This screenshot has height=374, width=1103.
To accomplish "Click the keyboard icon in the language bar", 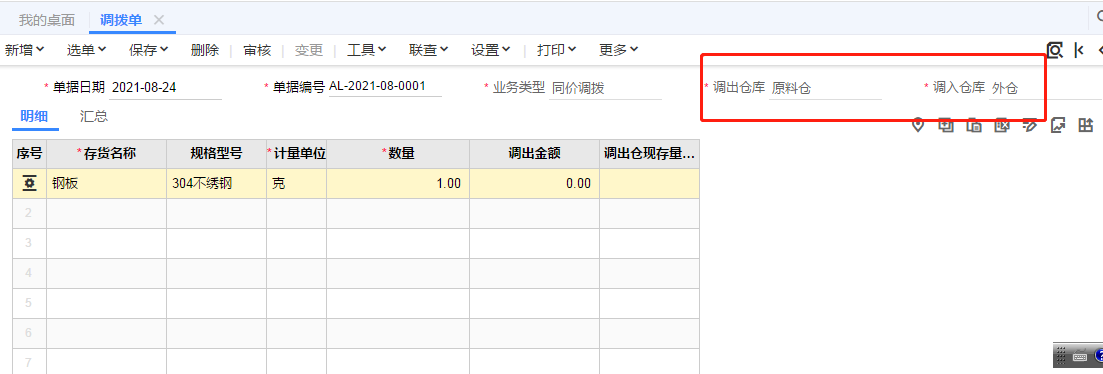I will point(1080,357).
